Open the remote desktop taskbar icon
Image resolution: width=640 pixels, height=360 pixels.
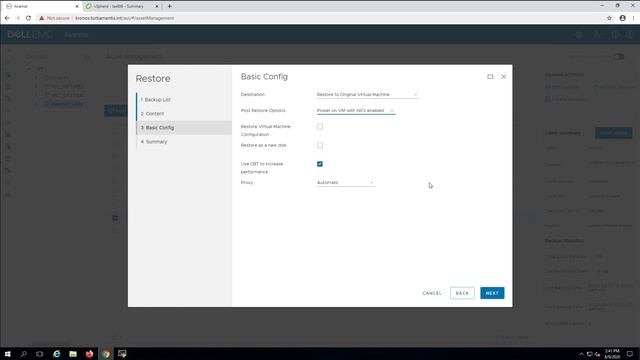[122, 354]
